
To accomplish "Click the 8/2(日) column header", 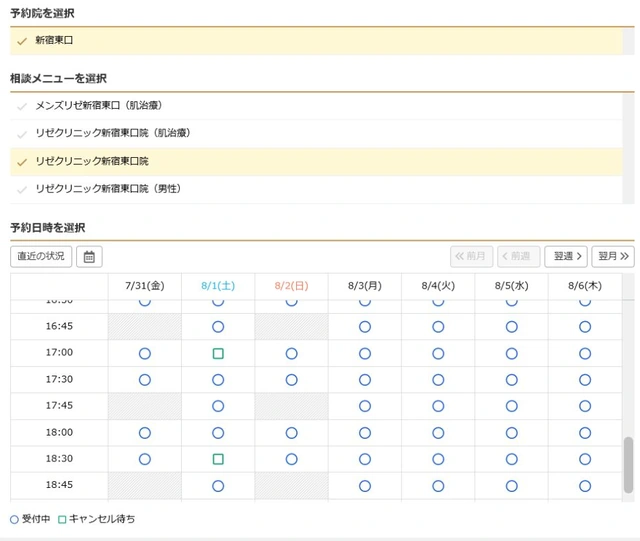I will [x=291, y=286].
